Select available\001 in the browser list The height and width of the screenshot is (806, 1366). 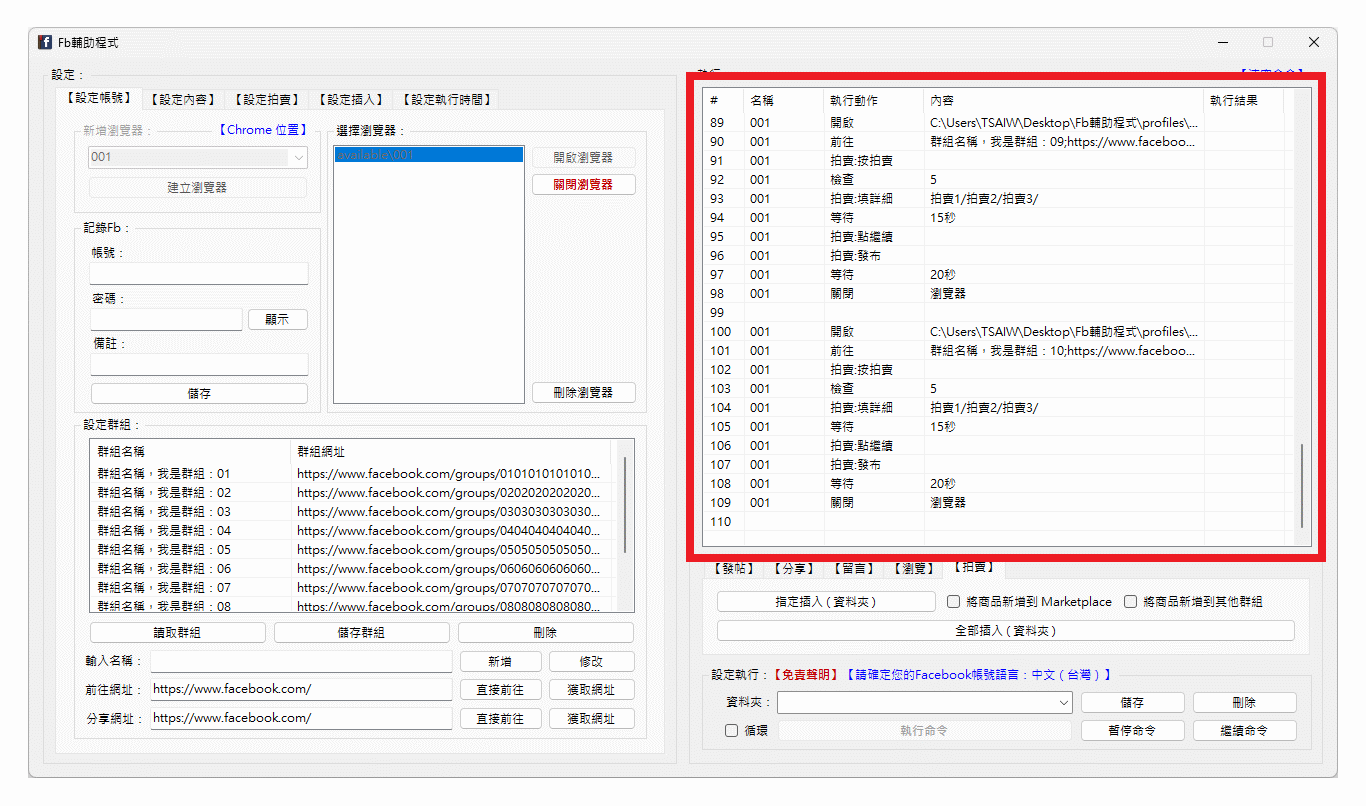coord(428,155)
